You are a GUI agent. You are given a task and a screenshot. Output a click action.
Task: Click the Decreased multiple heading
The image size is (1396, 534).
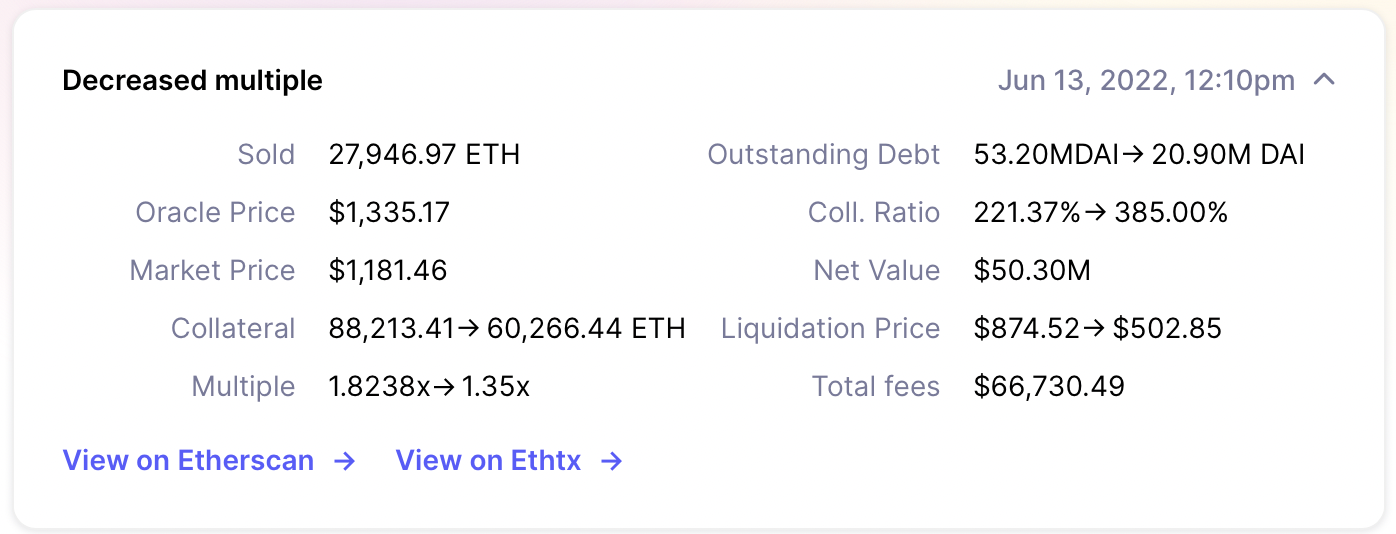coord(192,81)
